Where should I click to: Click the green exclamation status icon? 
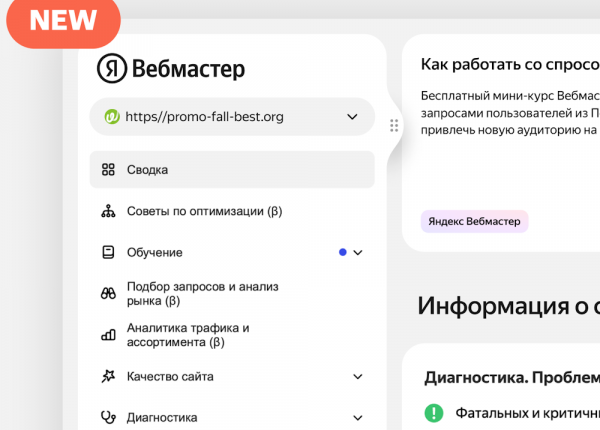(433, 412)
